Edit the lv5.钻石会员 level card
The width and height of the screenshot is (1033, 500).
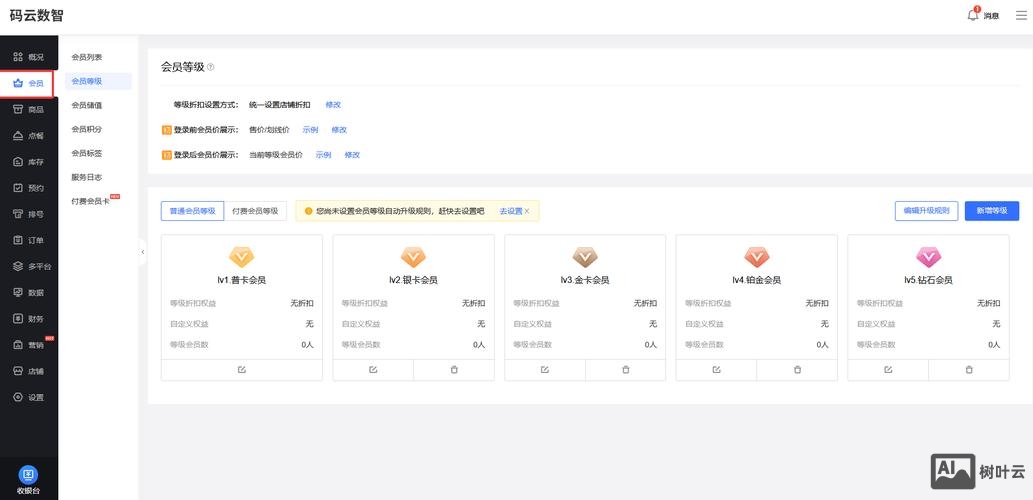click(x=888, y=370)
